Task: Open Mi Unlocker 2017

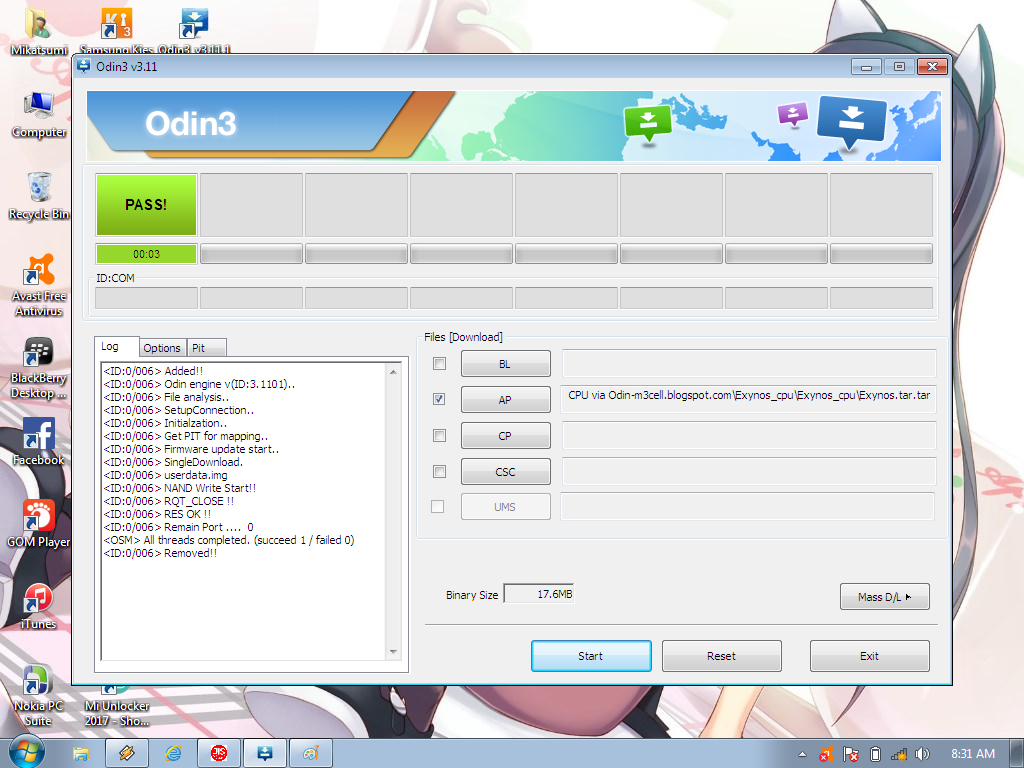Action: [114, 690]
